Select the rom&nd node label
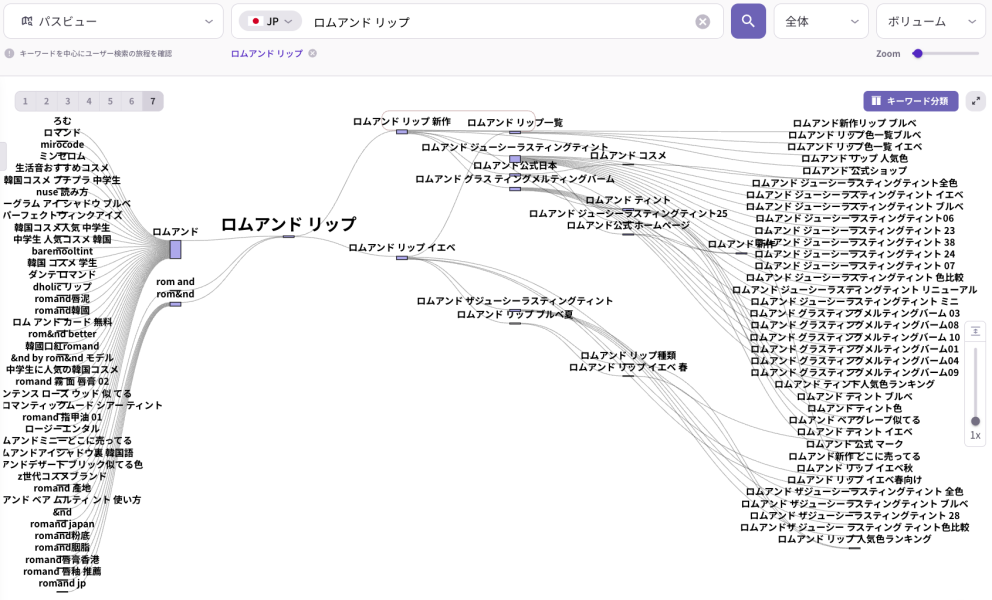Screen dimensions: 992x600 175,294
